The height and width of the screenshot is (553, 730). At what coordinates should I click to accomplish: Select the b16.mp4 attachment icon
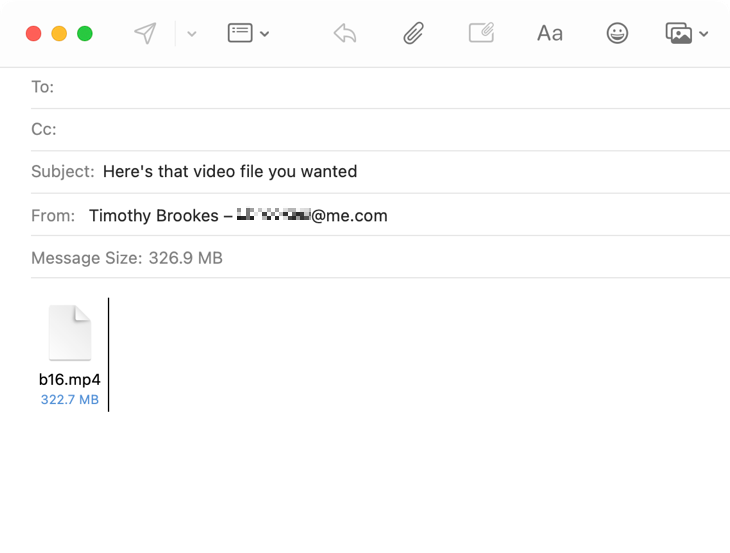[70, 333]
